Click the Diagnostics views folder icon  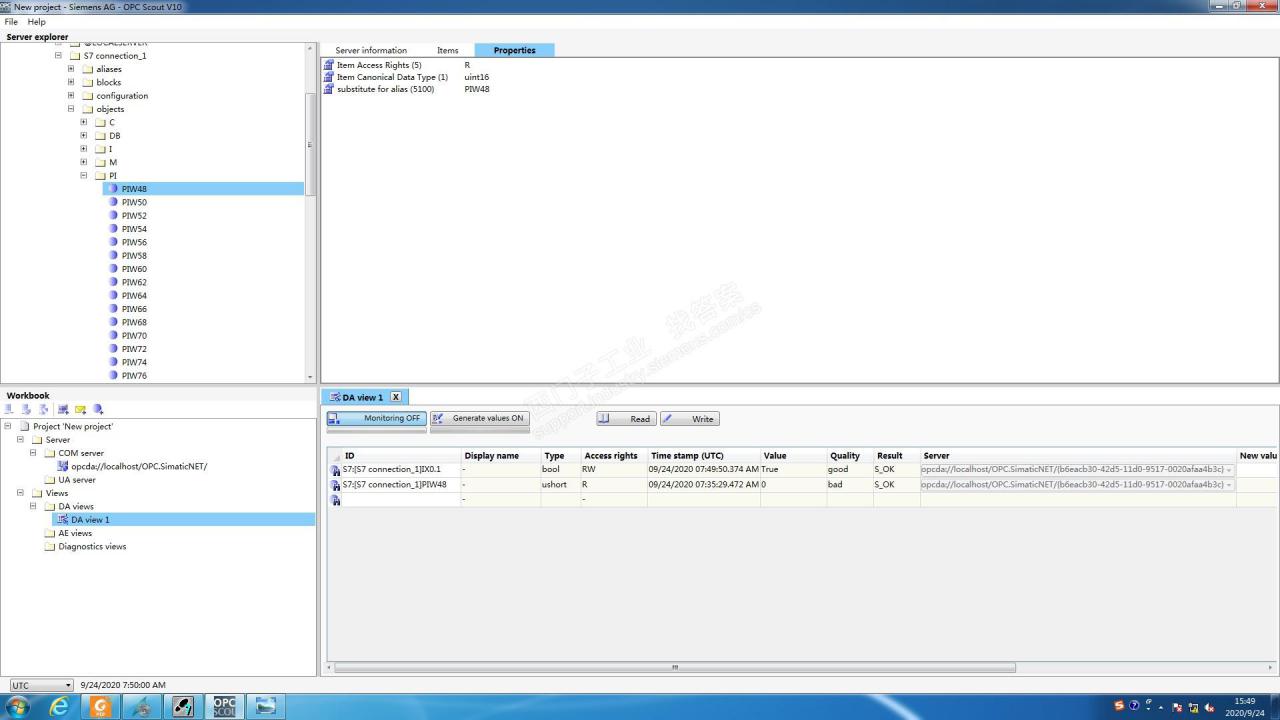(50, 547)
